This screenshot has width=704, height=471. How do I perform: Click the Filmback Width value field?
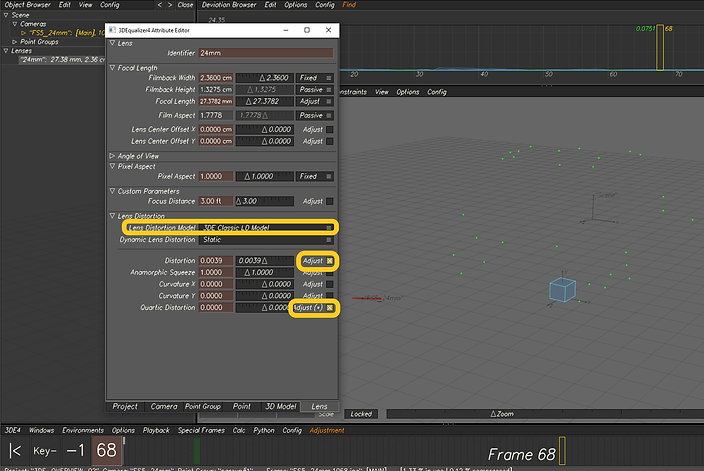pos(216,78)
